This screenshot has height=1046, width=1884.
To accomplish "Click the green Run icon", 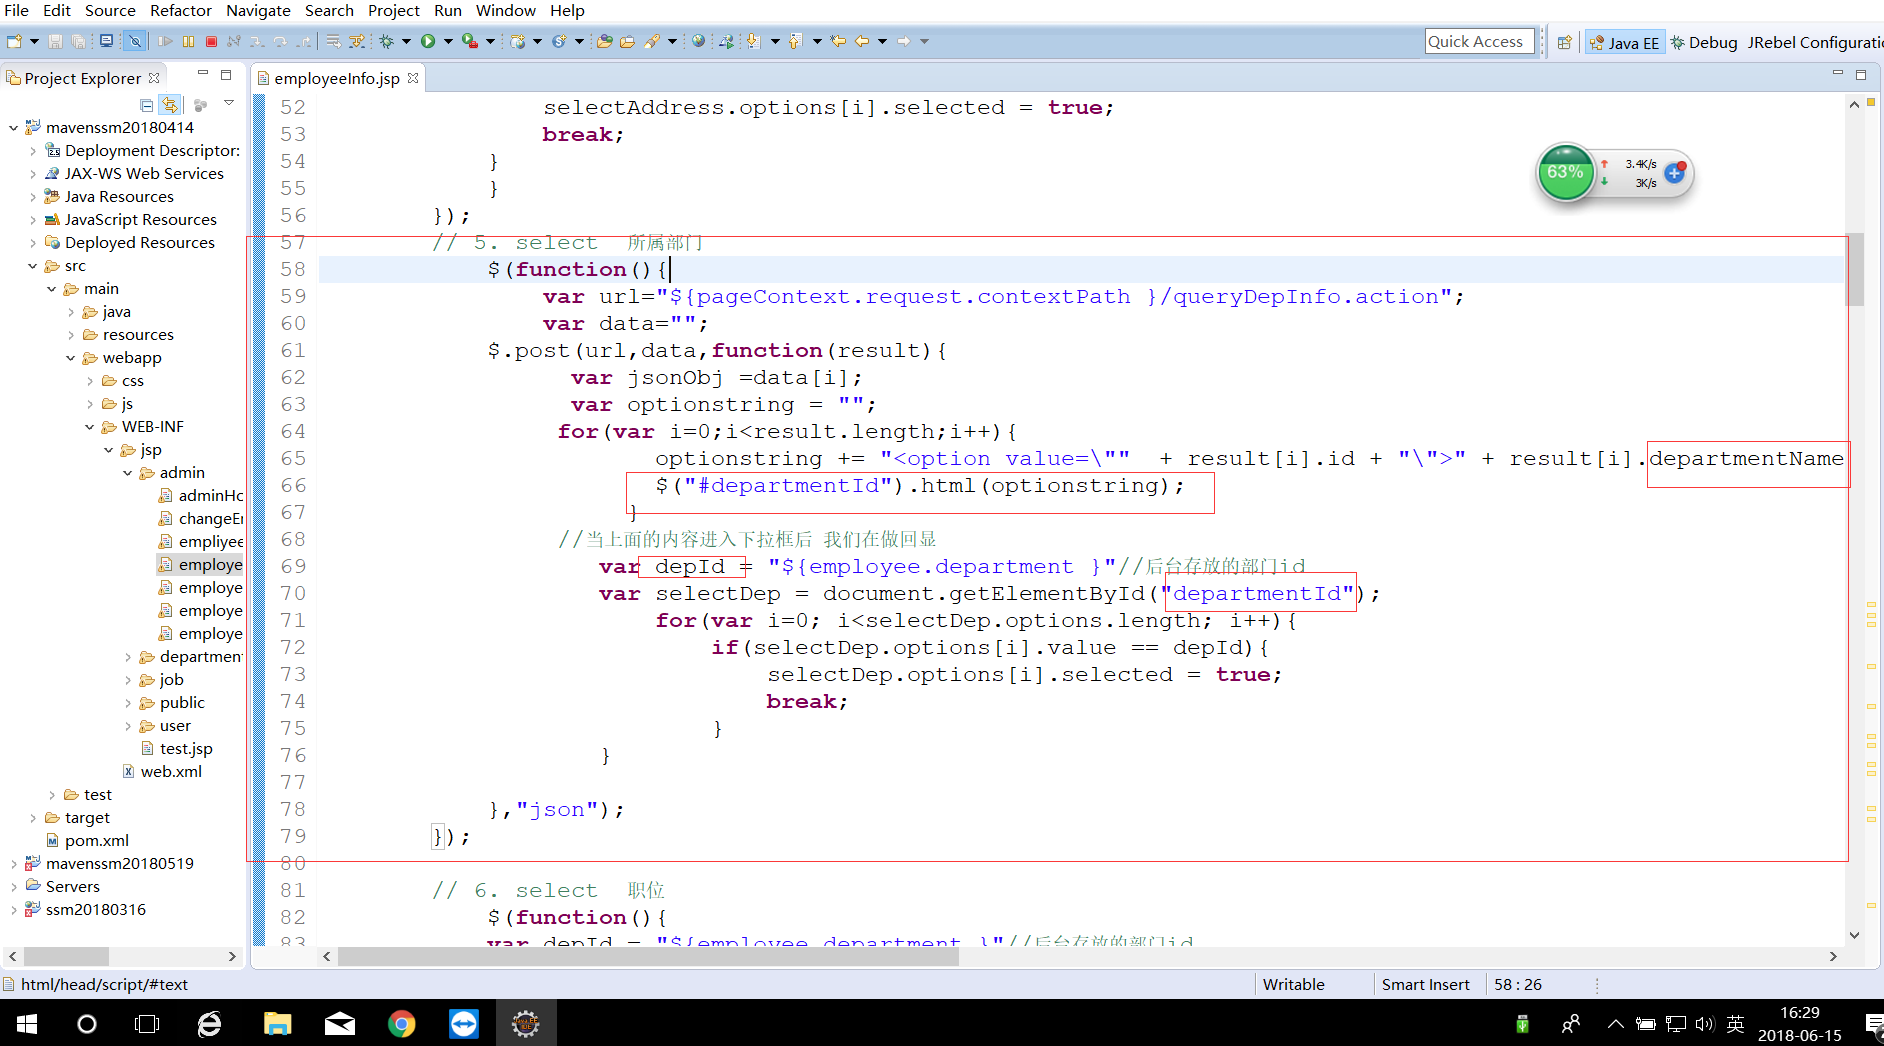I will [428, 41].
